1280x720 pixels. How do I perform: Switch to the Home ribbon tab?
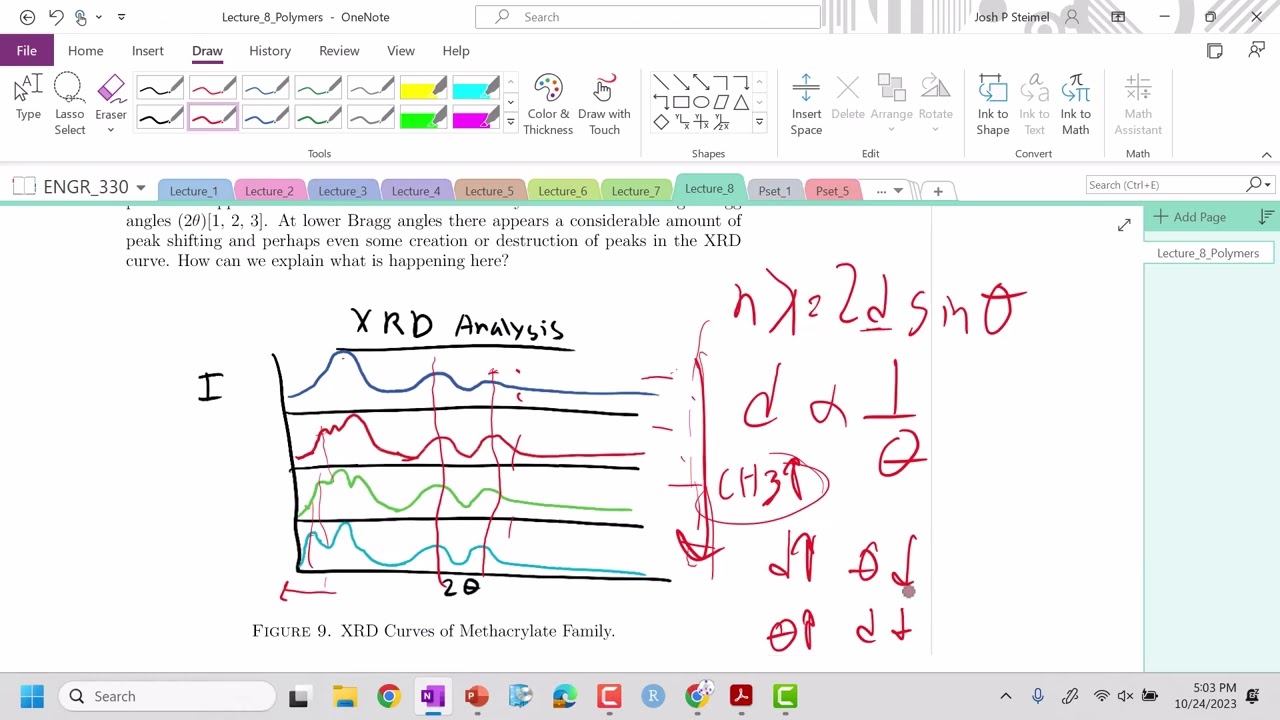(85, 51)
